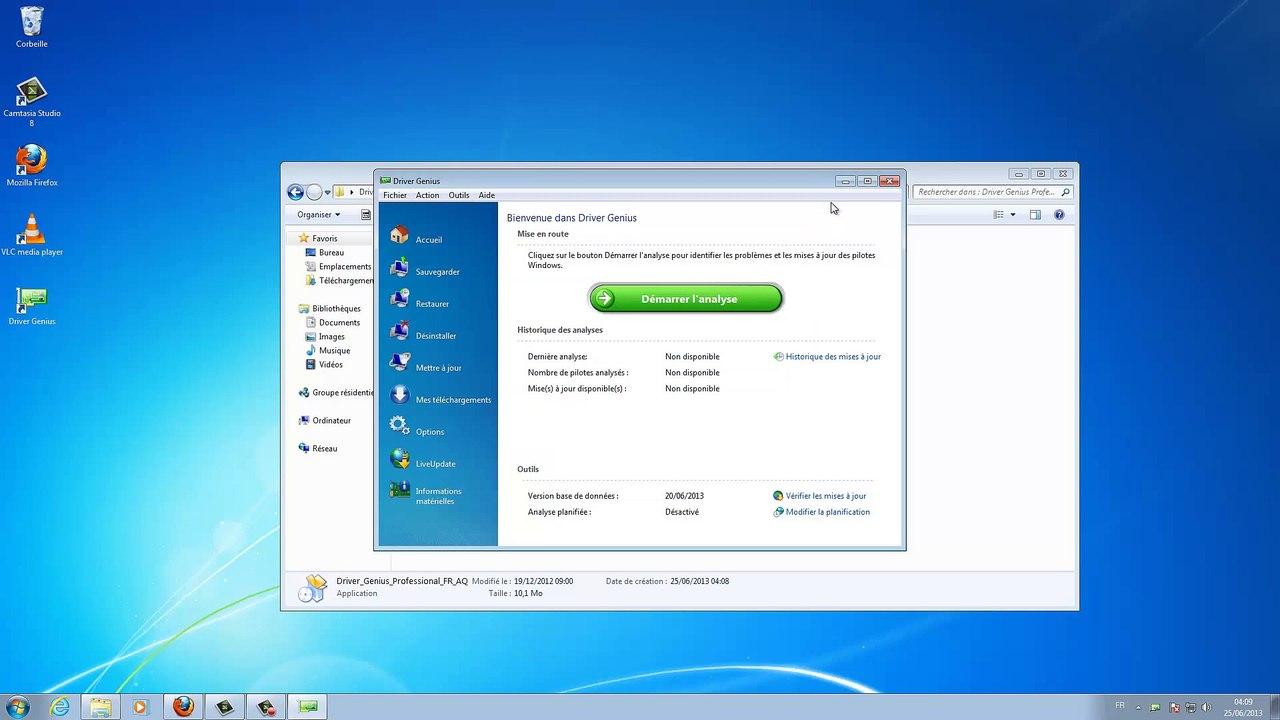This screenshot has width=1280, height=720.
Task: Select the Camtasia Studio 8 desktop icon
Action: pyautogui.click(x=32, y=101)
